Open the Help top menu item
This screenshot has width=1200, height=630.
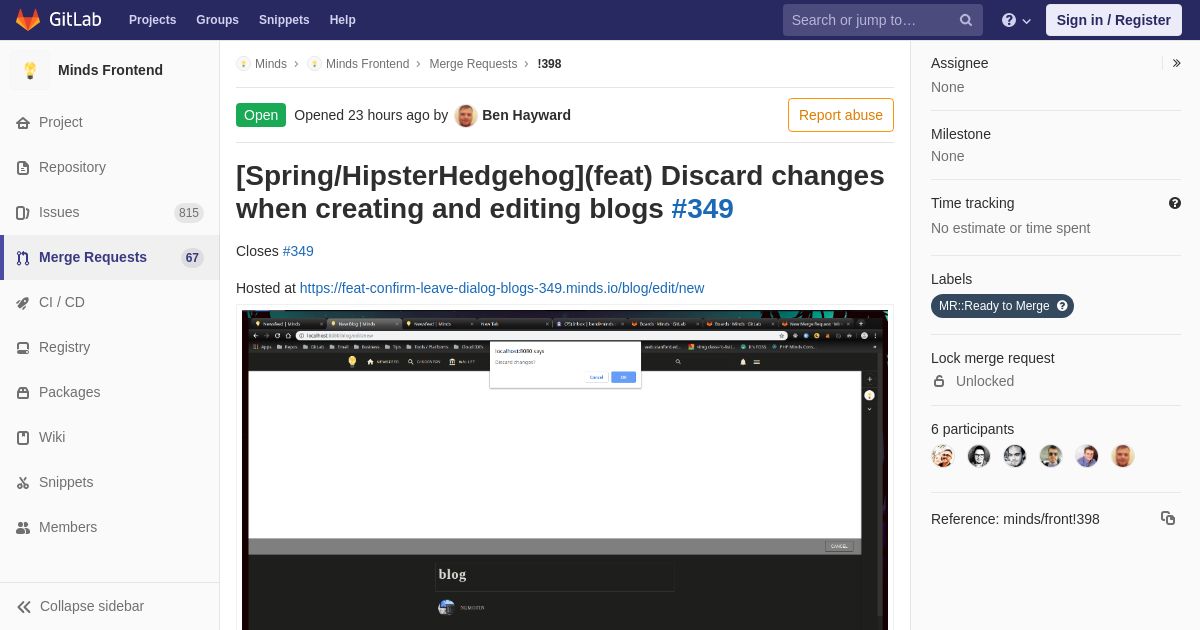pos(343,20)
